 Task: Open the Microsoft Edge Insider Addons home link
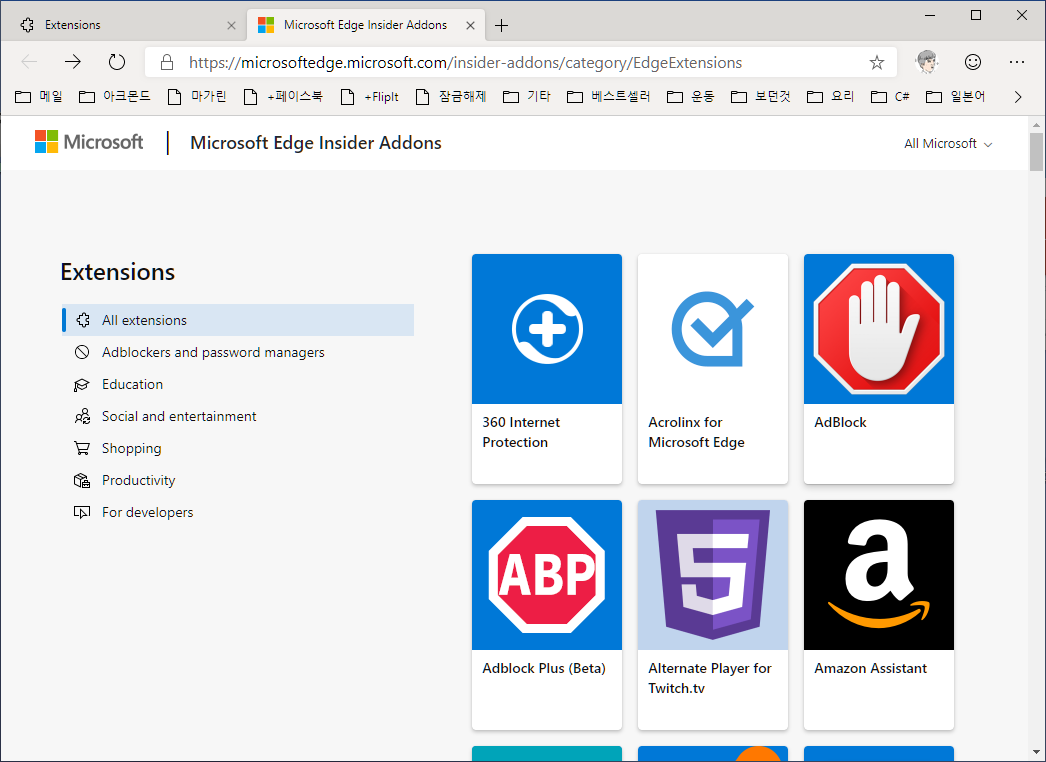[x=316, y=143]
